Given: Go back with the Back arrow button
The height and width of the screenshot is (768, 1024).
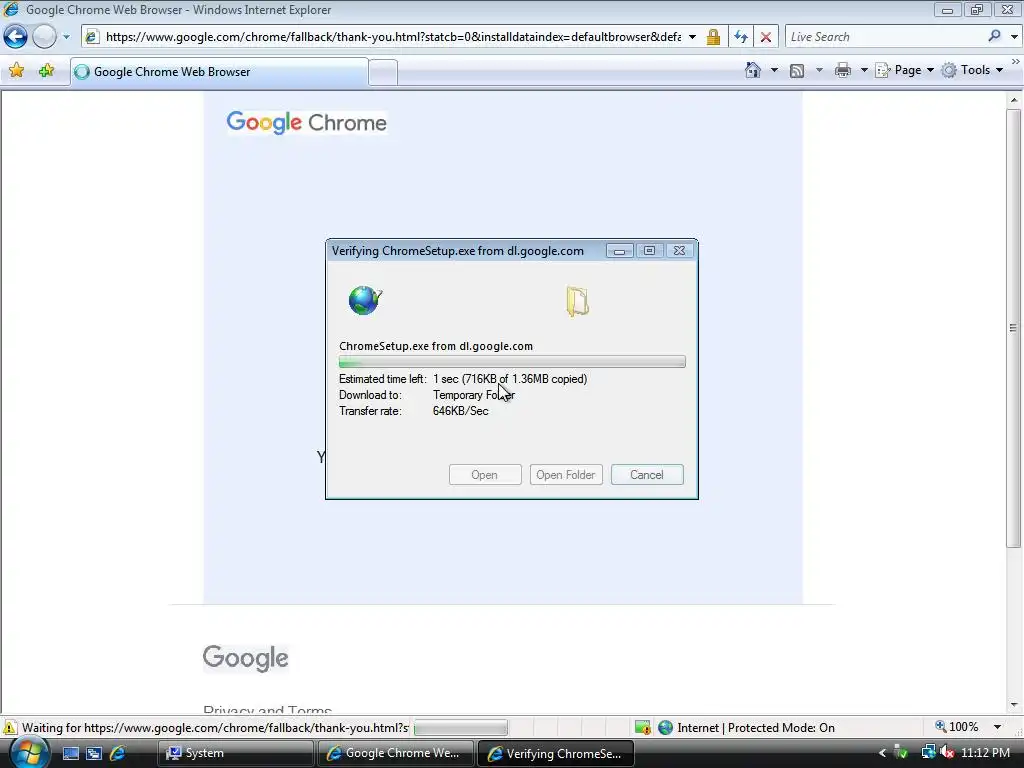Looking at the screenshot, I should point(15,37).
